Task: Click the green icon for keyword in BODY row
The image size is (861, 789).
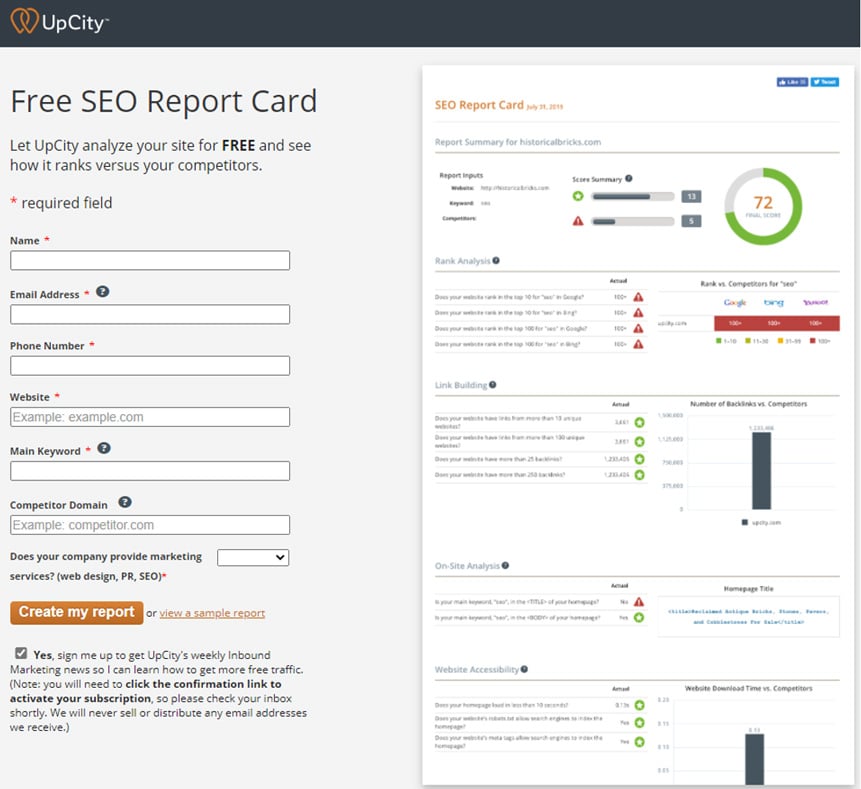Action: pos(639,618)
